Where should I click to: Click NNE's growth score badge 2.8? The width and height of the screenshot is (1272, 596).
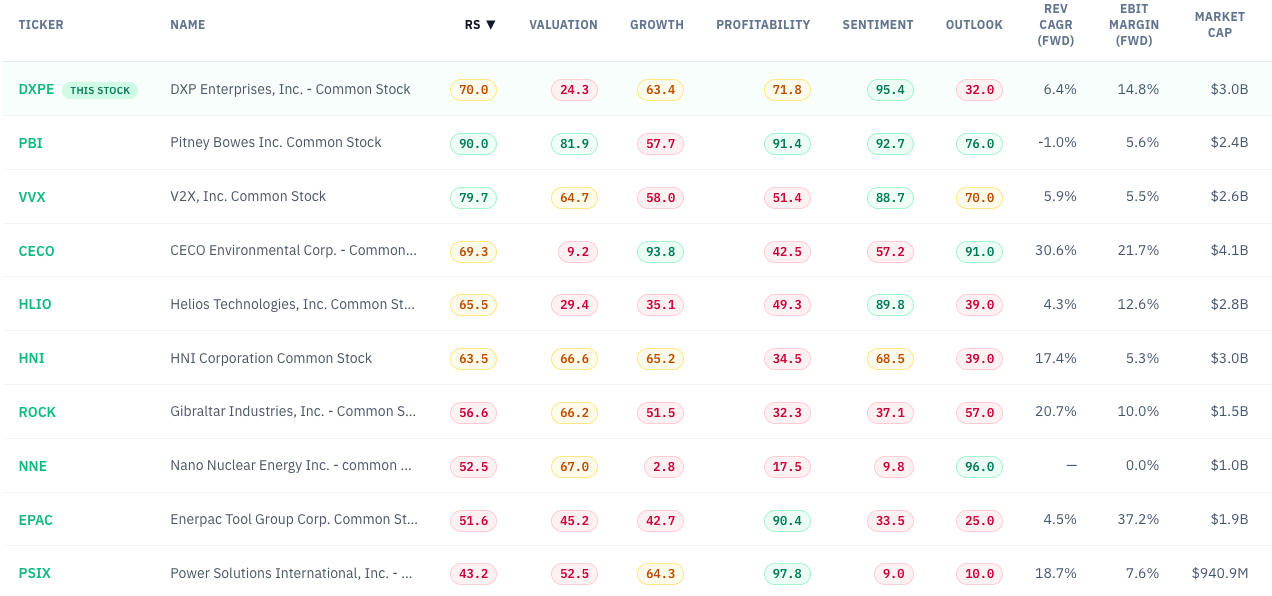664,467
